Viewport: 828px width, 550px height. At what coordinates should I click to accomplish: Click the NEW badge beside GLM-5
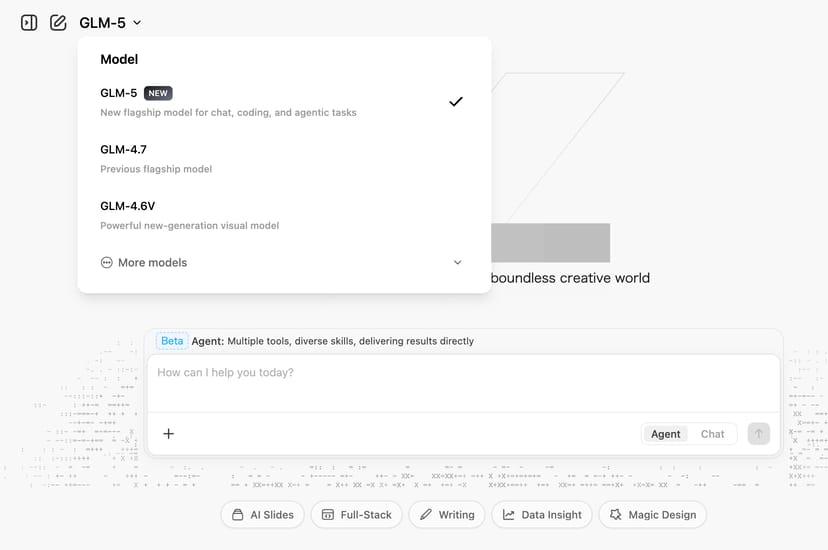coord(158,93)
